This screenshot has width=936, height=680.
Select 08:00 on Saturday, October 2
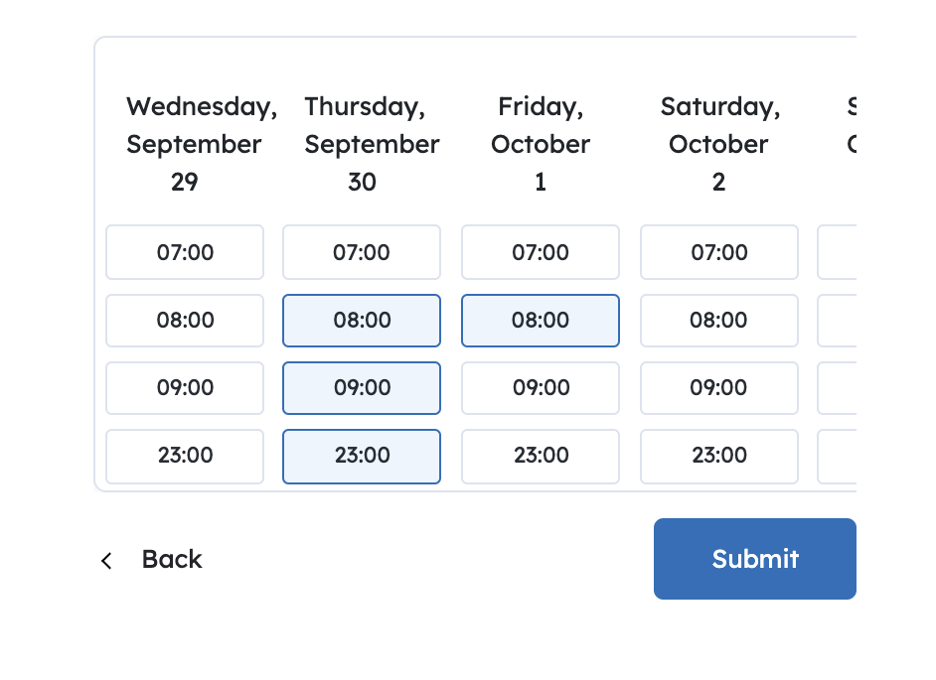point(719,320)
